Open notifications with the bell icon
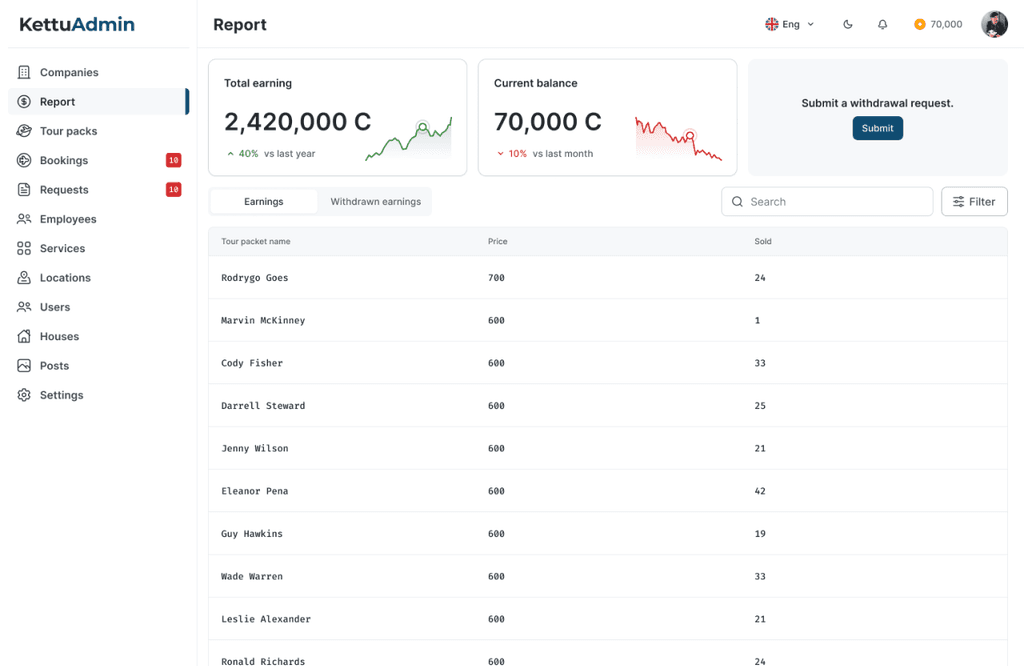The width and height of the screenshot is (1024, 666). [882, 24]
